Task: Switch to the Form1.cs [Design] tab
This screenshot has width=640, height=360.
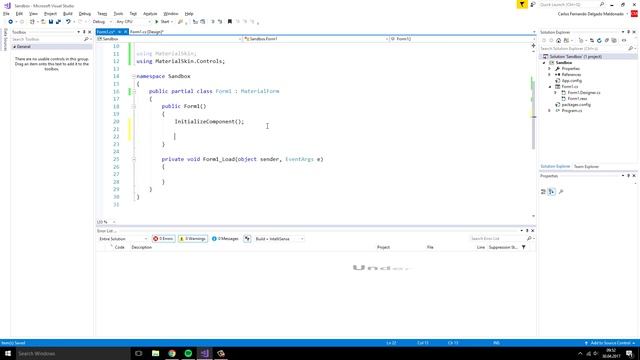Action: click(x=147, y=32)
